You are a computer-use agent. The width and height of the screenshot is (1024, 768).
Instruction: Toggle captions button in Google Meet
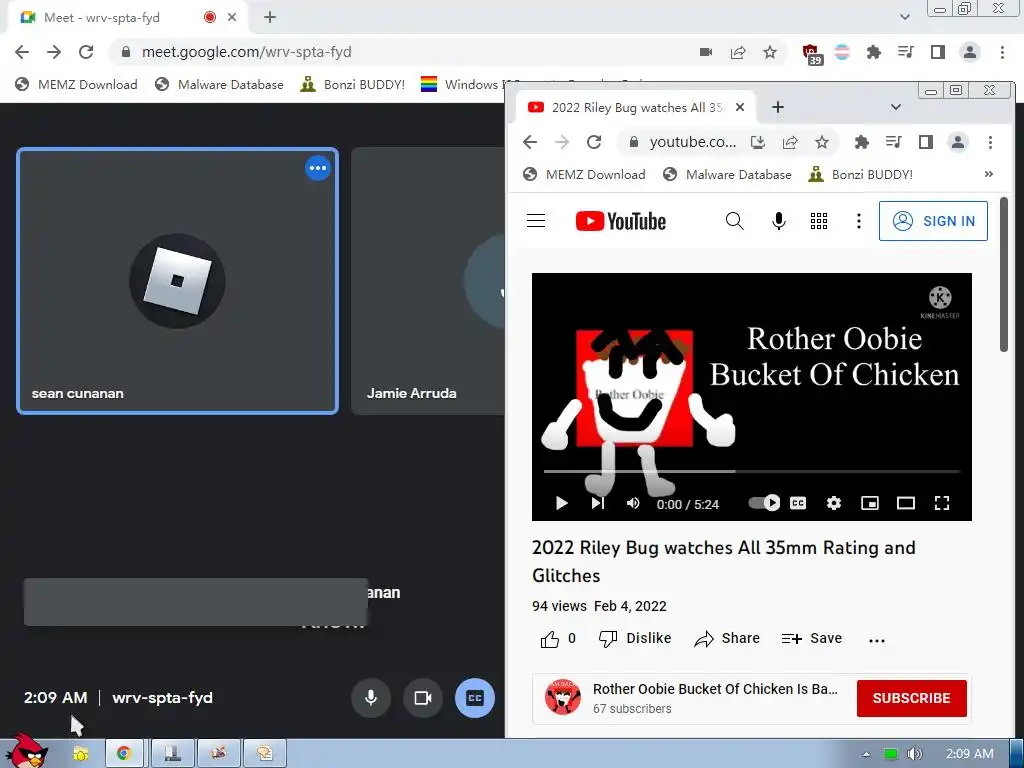pos(475,697)
